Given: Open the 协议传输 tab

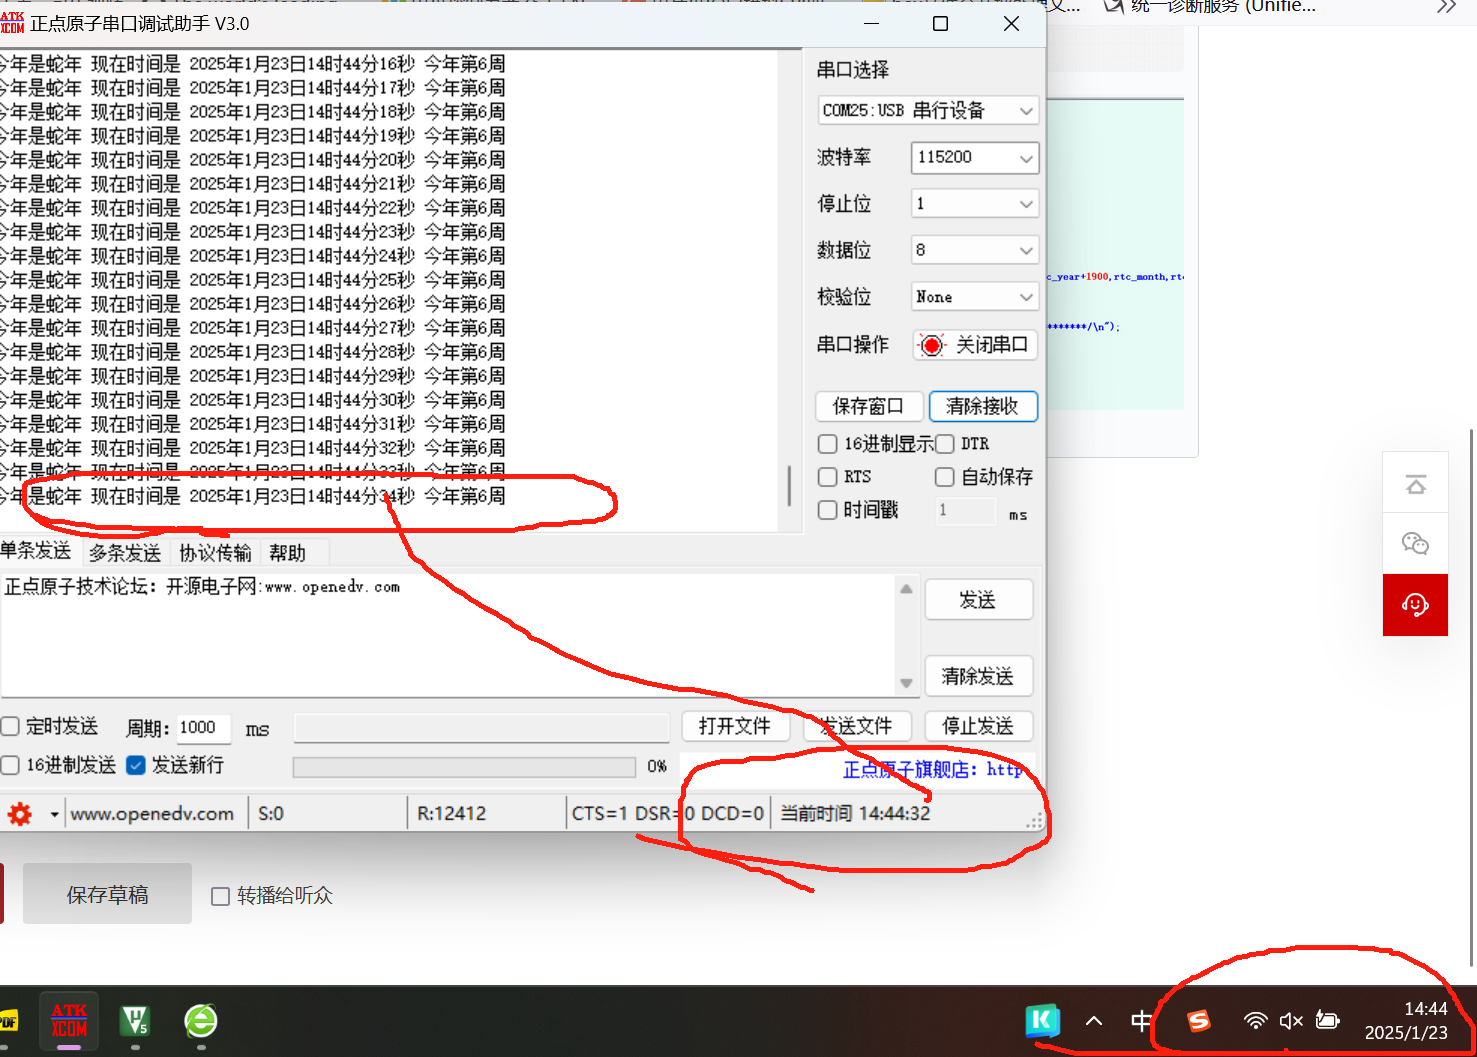Looking at the screenshot, I should pyautogui.click(x=215, y=551).
